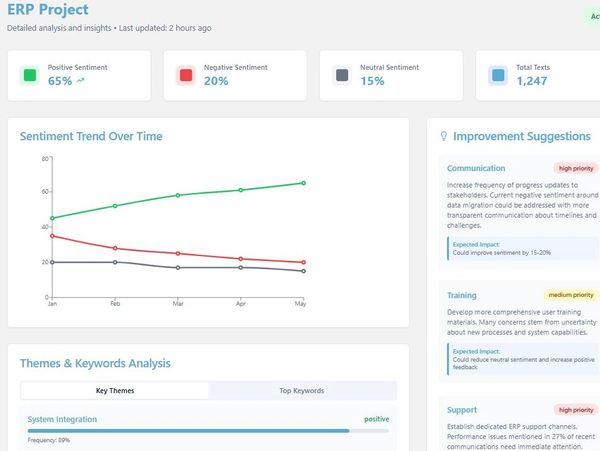Click the red Negative Sentiment icon
Screen dimensions: 600x451
pyautogui.click(x=186, y=75)
